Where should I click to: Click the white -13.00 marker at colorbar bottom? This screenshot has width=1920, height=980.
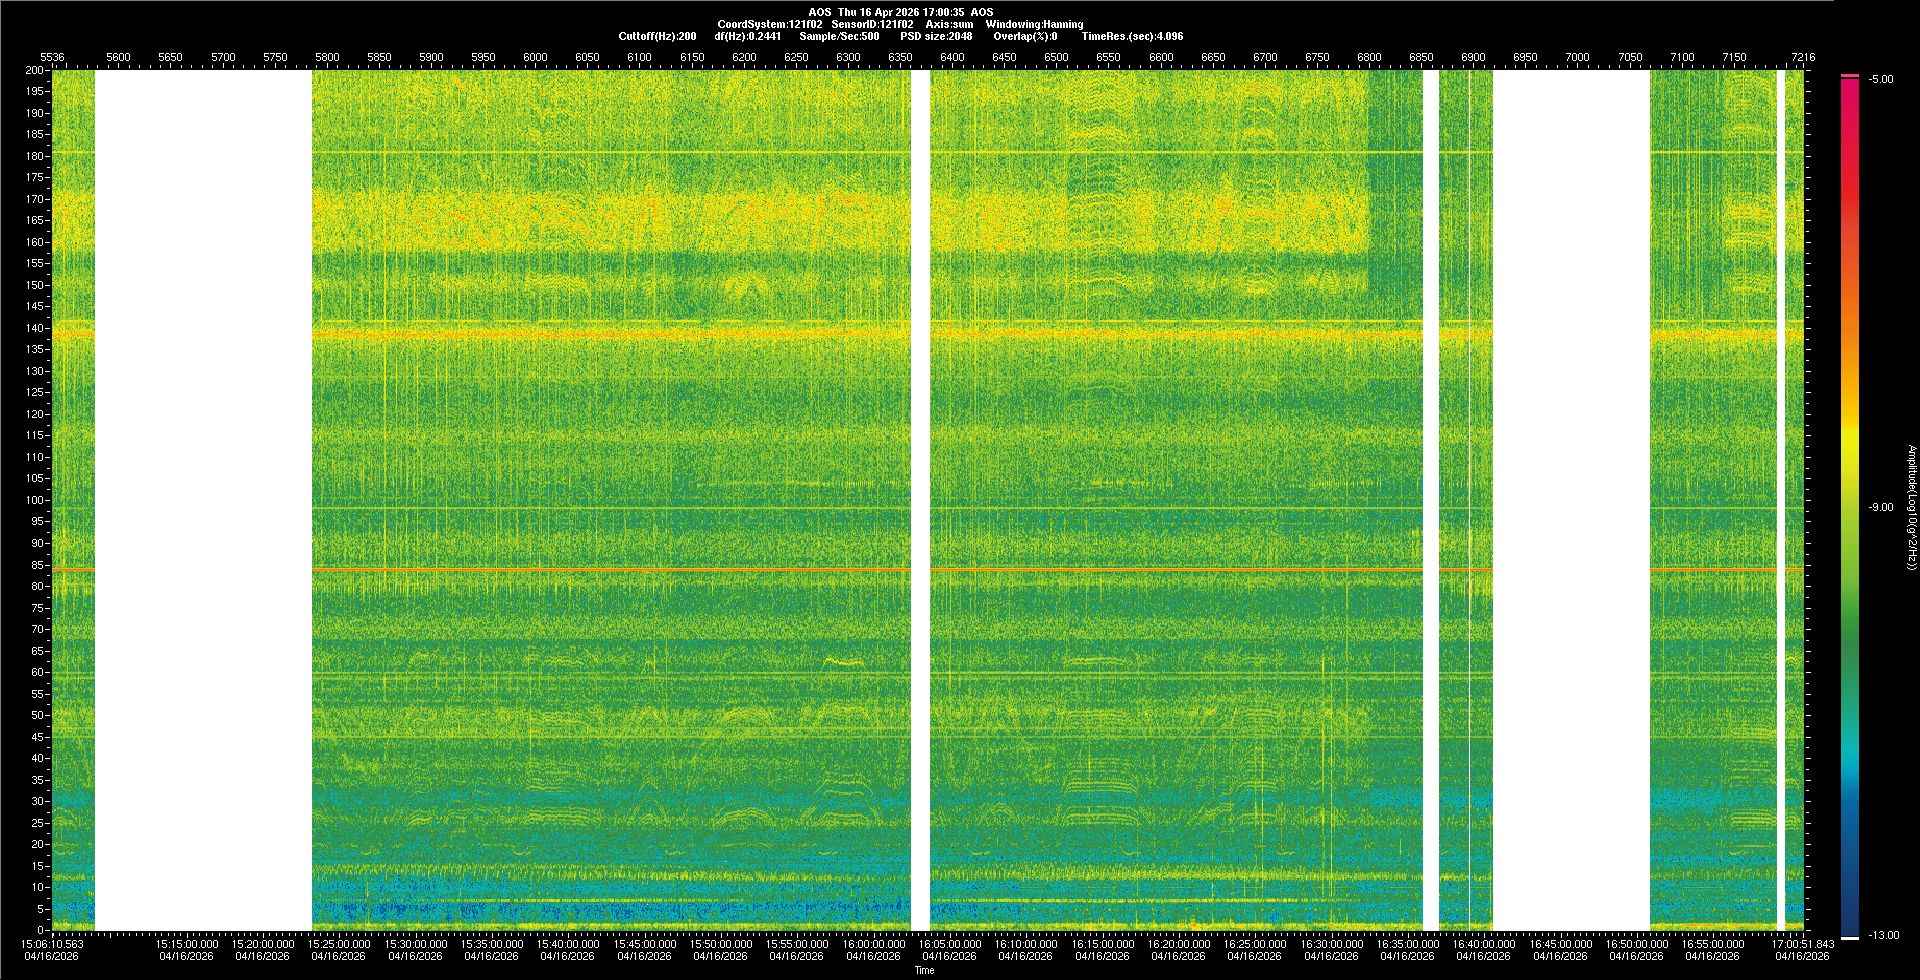point(1849,937)
